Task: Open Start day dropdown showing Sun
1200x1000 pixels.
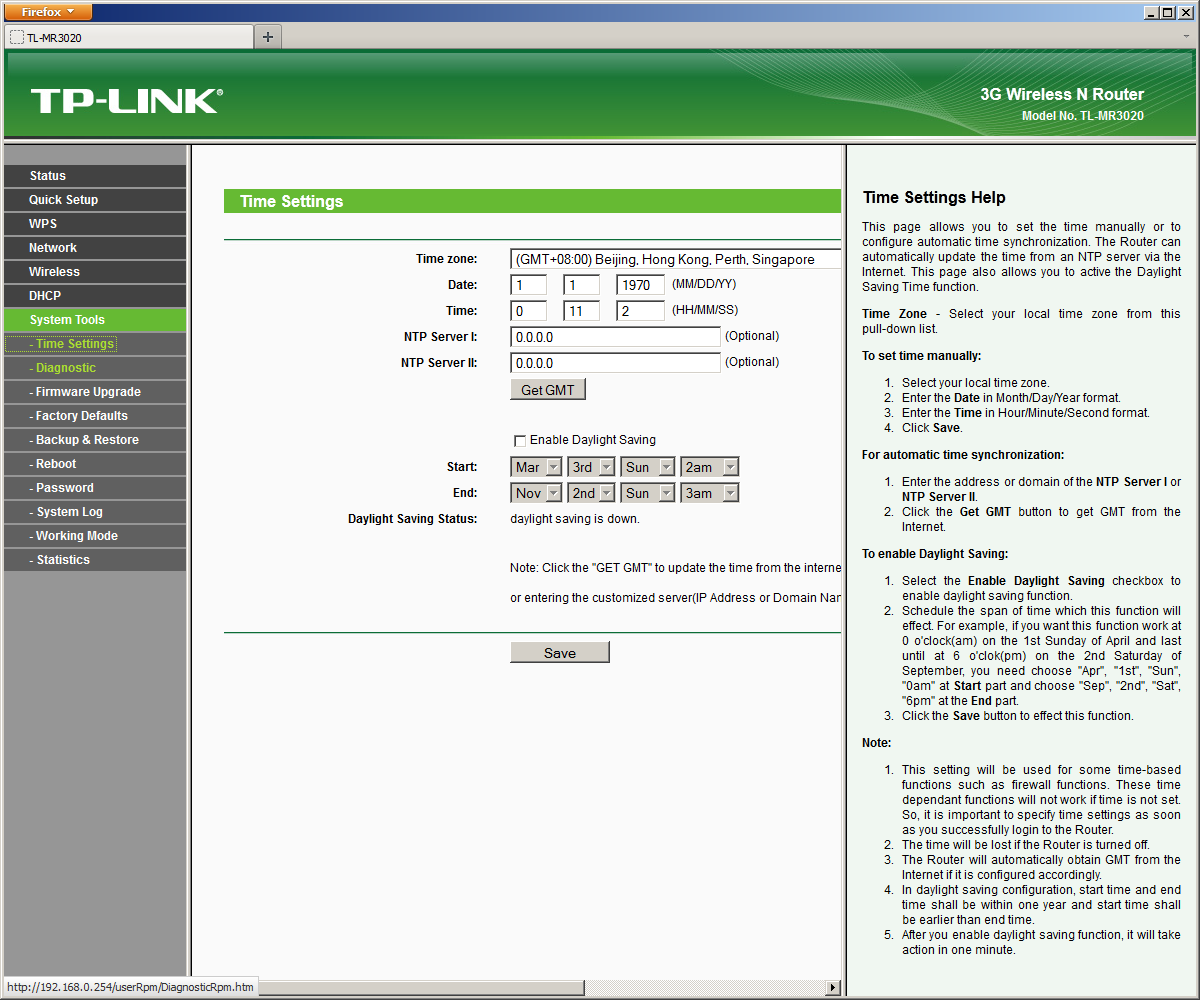Action: tap(648, 467)
